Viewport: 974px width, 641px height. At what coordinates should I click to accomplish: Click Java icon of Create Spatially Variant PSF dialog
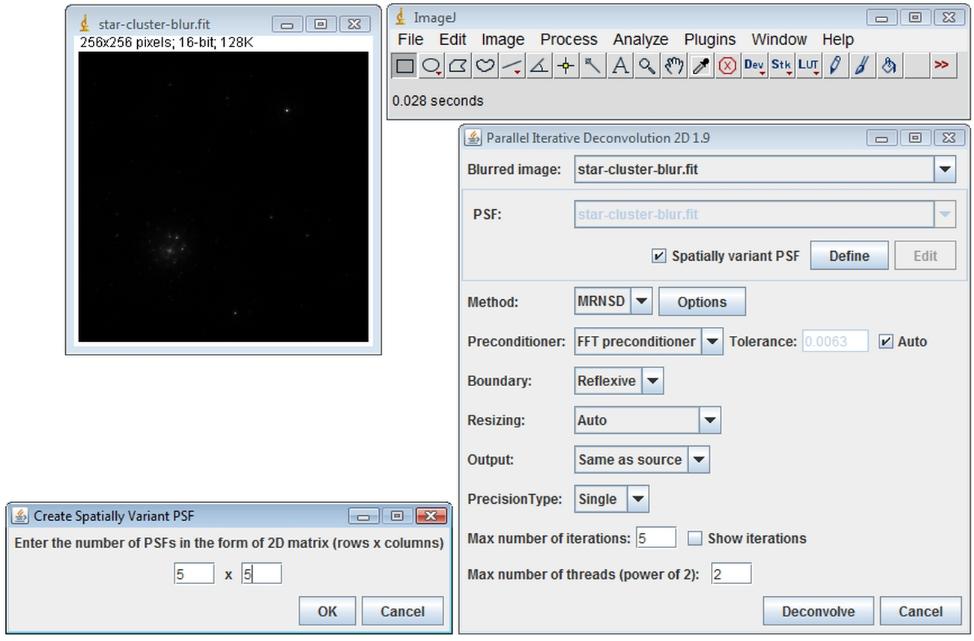20,516
